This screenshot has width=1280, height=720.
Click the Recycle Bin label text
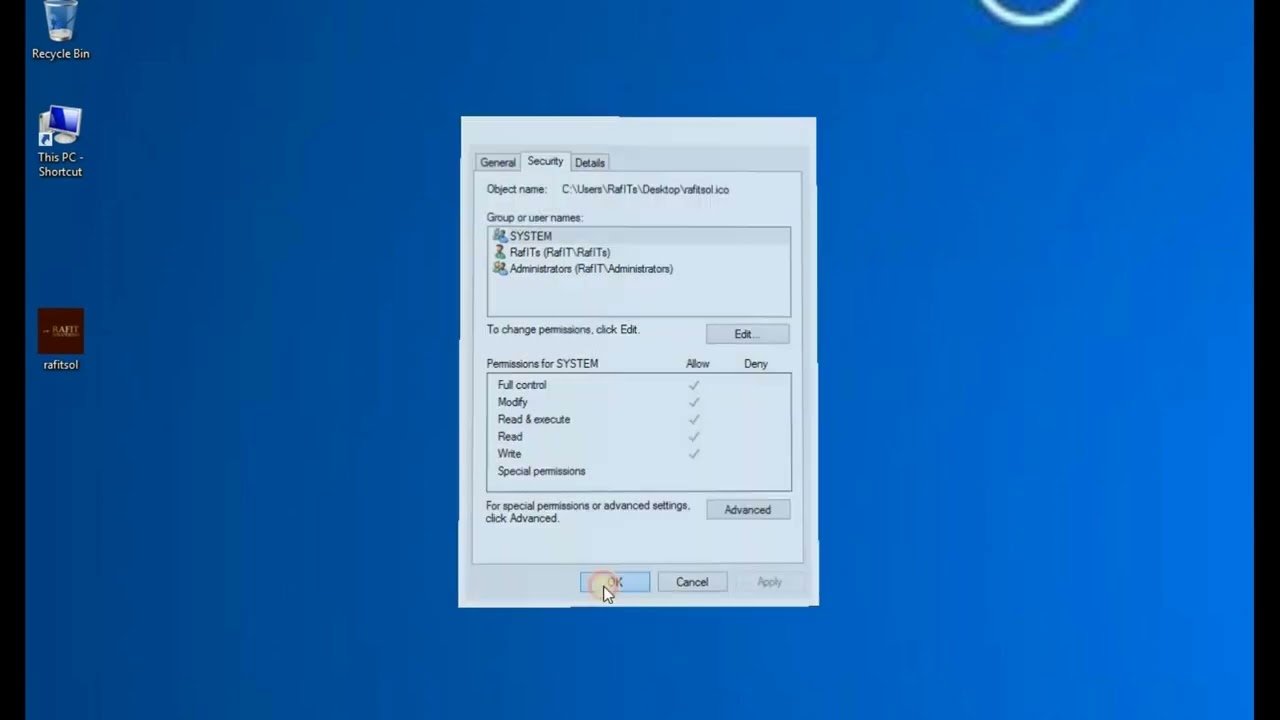click(x=60, y=54)
